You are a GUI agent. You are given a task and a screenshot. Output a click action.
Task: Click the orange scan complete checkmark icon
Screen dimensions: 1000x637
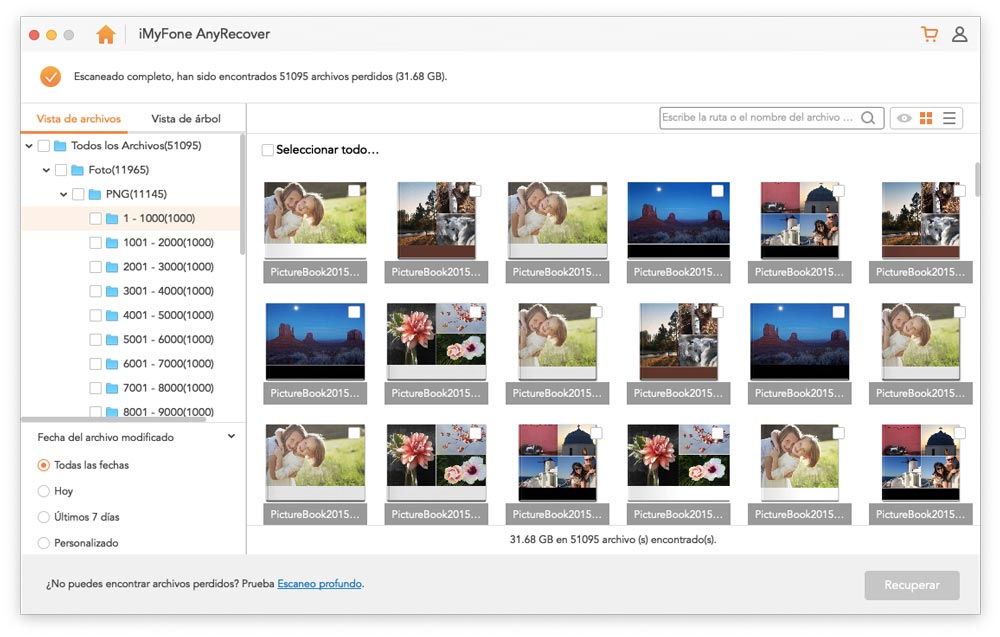pos(50,77)
